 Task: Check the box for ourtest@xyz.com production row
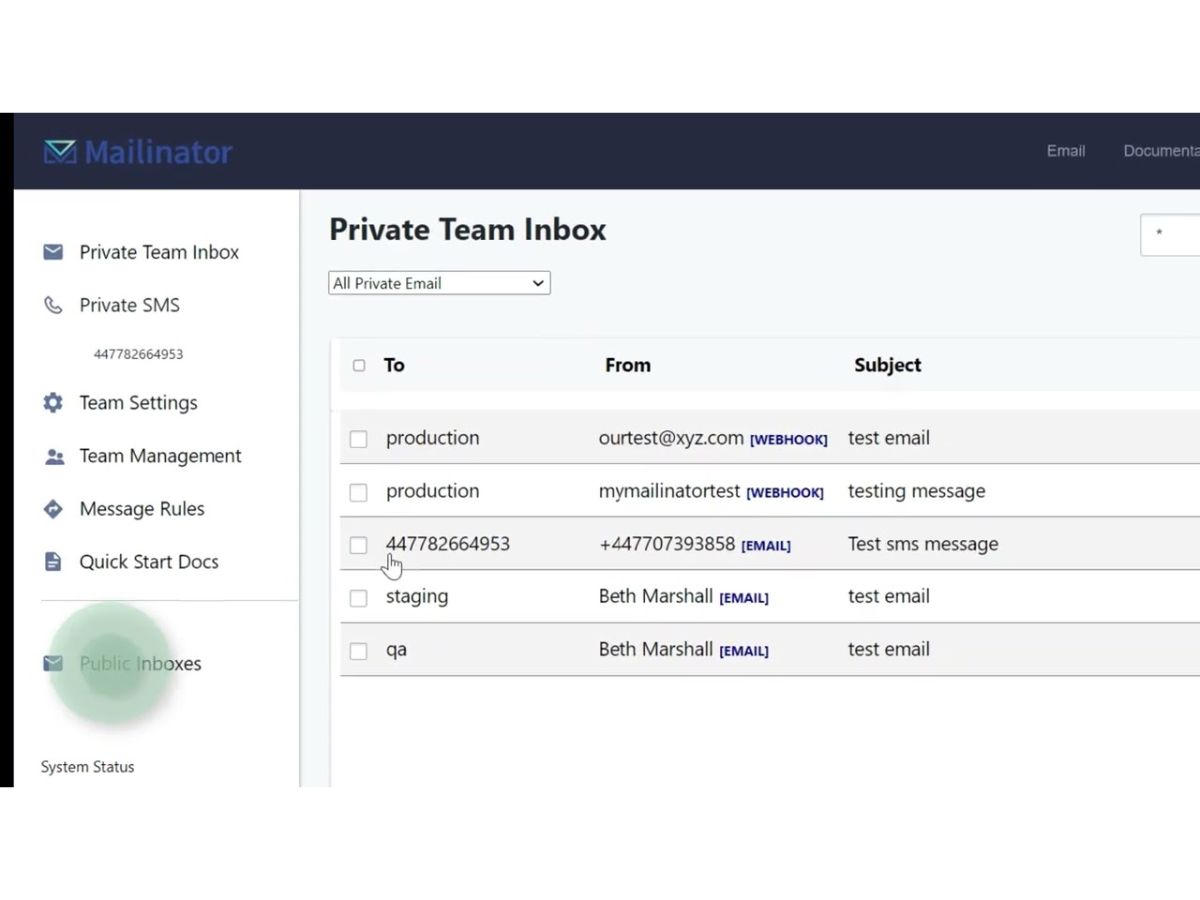pyautogui.click(x=359, y=439)
